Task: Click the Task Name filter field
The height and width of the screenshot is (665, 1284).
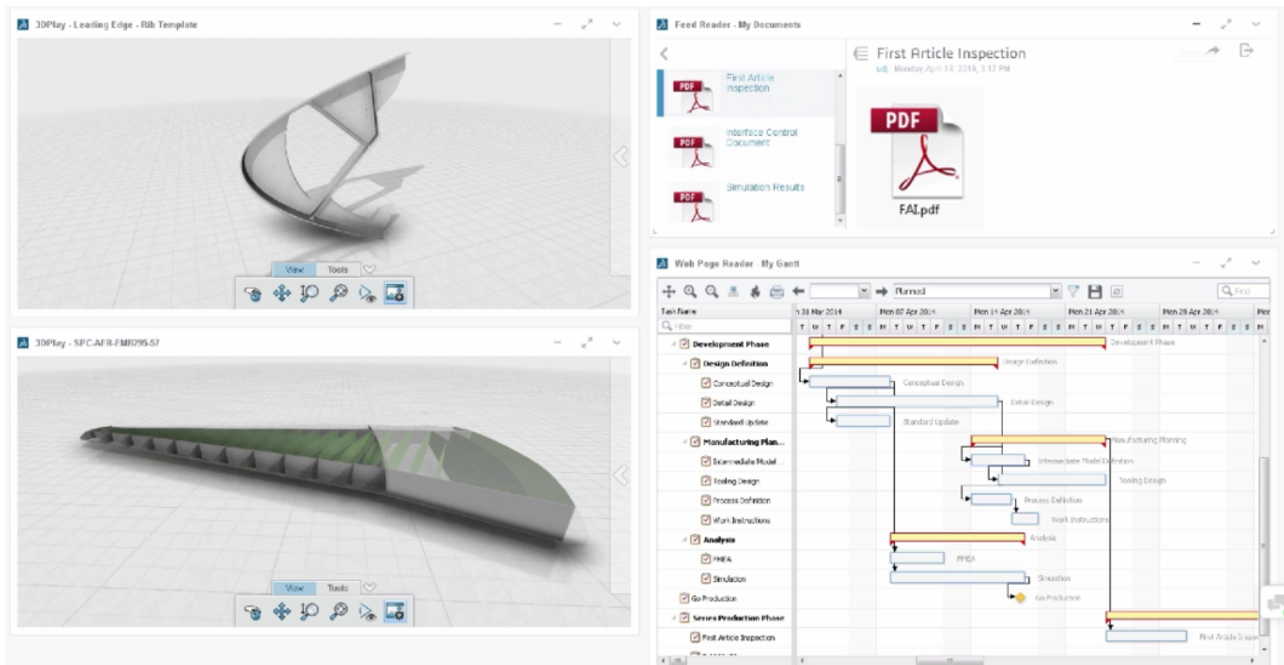Action: coord(725,326)
